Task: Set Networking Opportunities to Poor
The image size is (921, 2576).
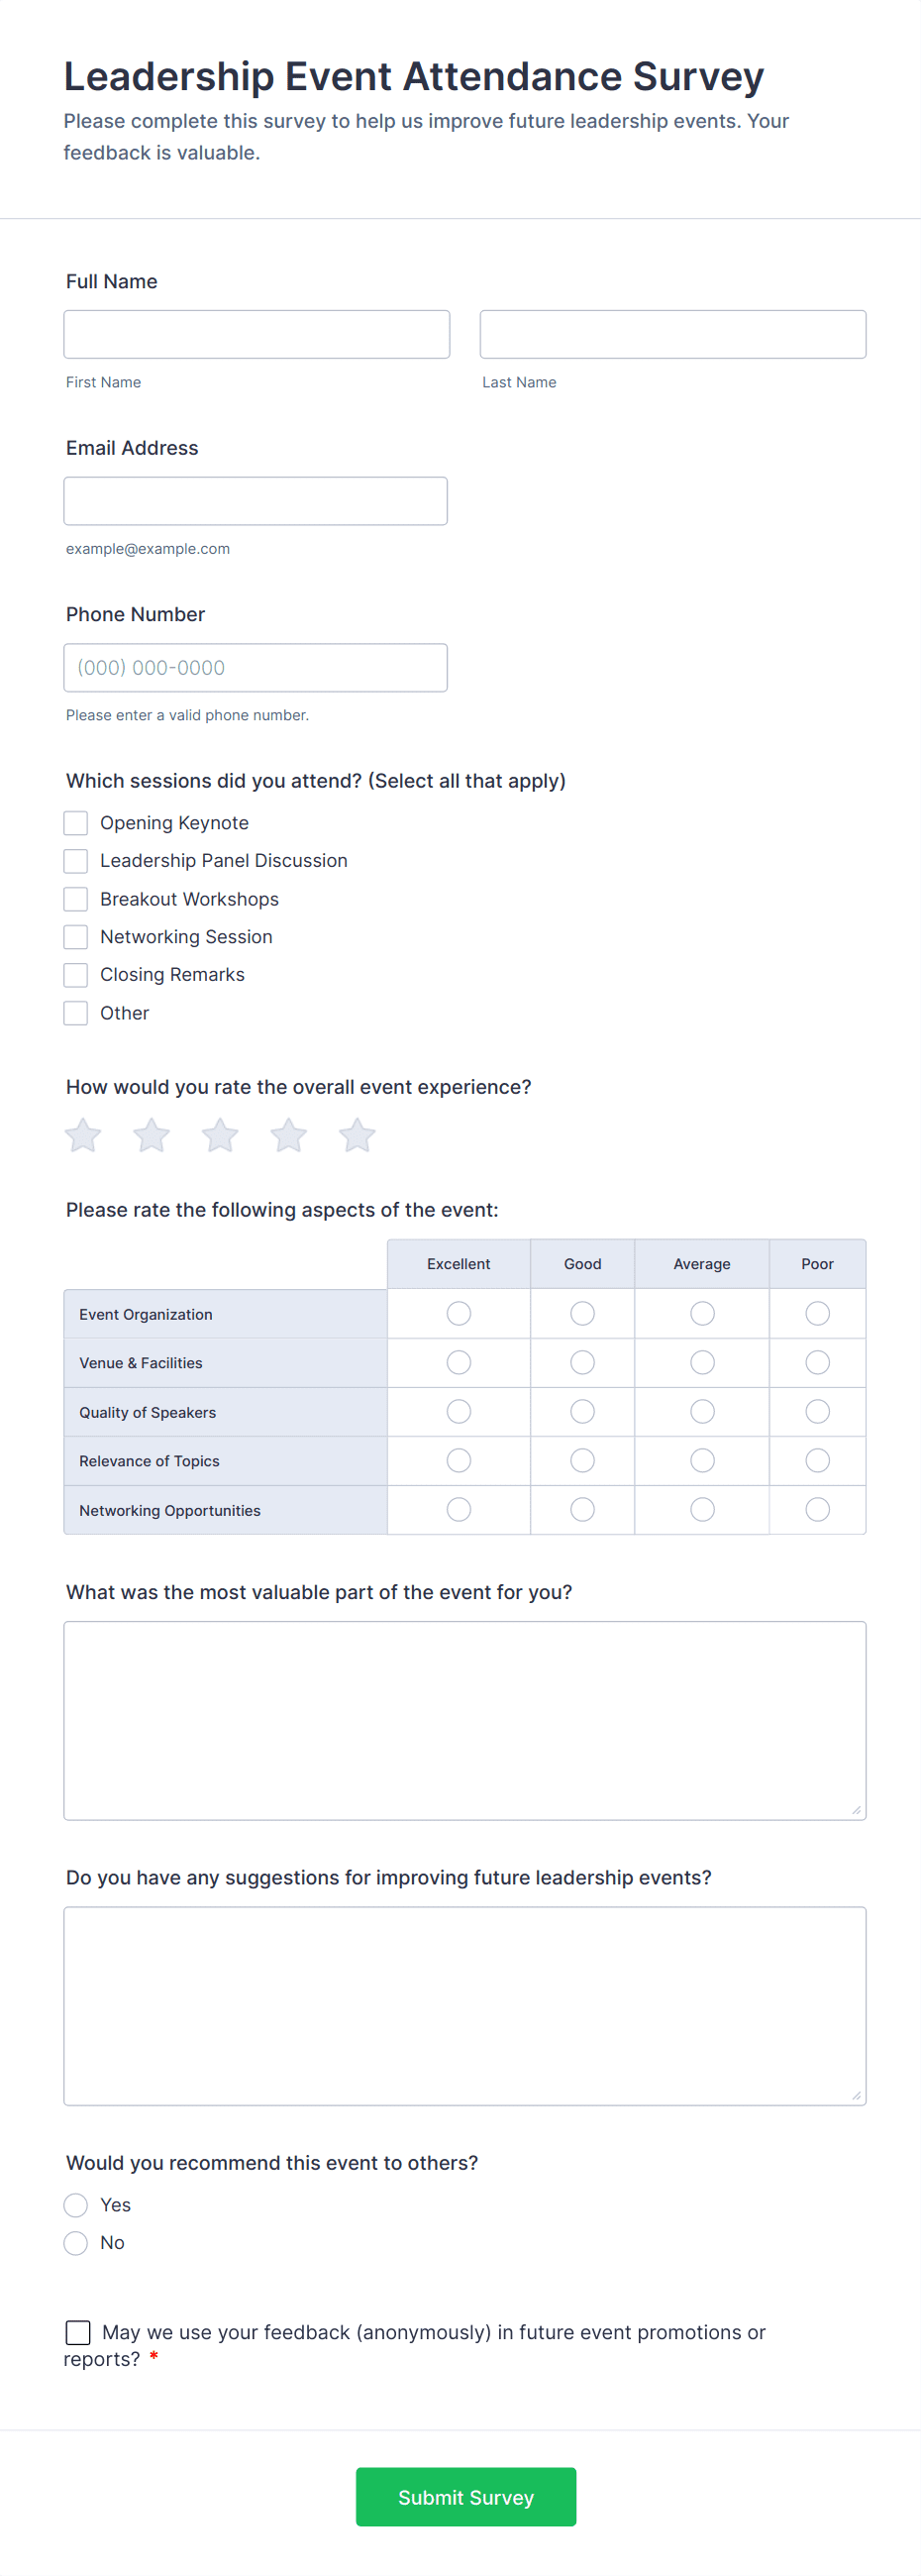Action: [x=817, y=1509]
